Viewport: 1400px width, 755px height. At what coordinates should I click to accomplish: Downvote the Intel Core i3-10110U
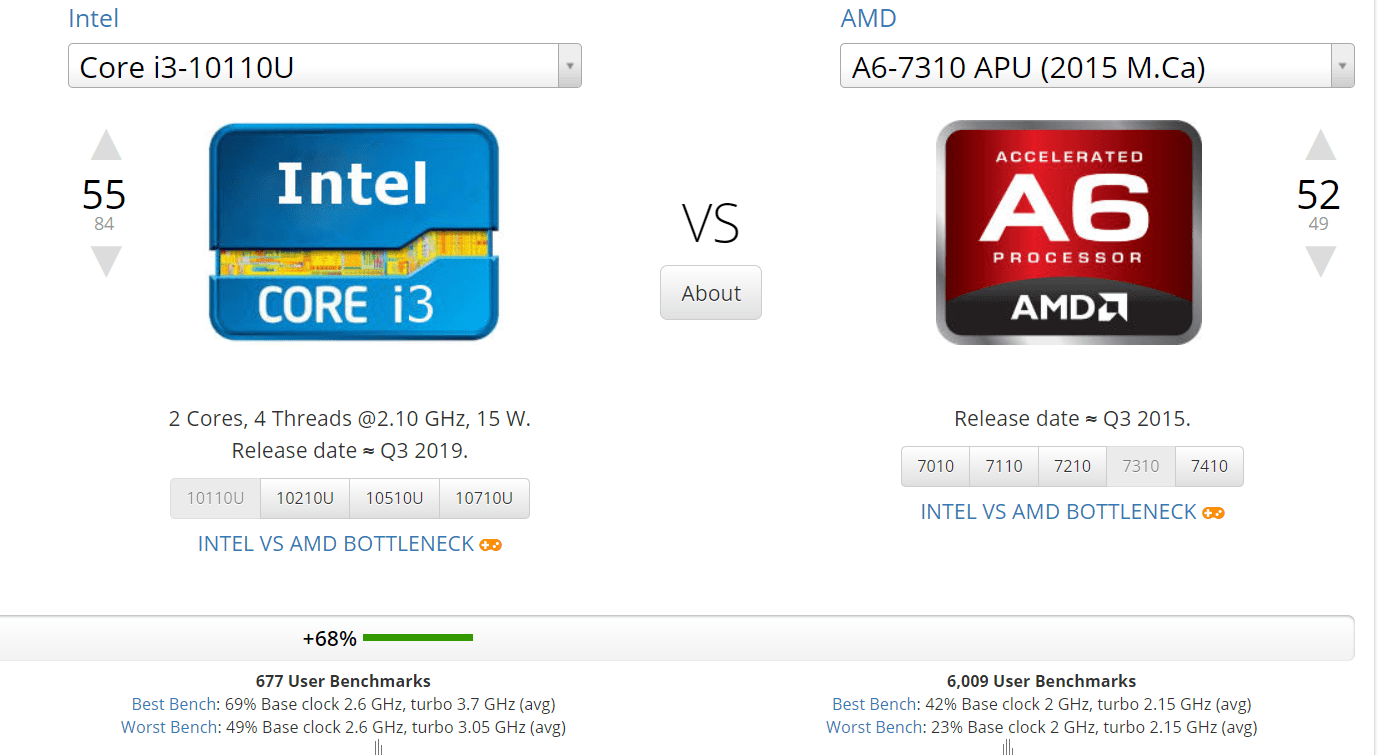(x=106, y=261)
